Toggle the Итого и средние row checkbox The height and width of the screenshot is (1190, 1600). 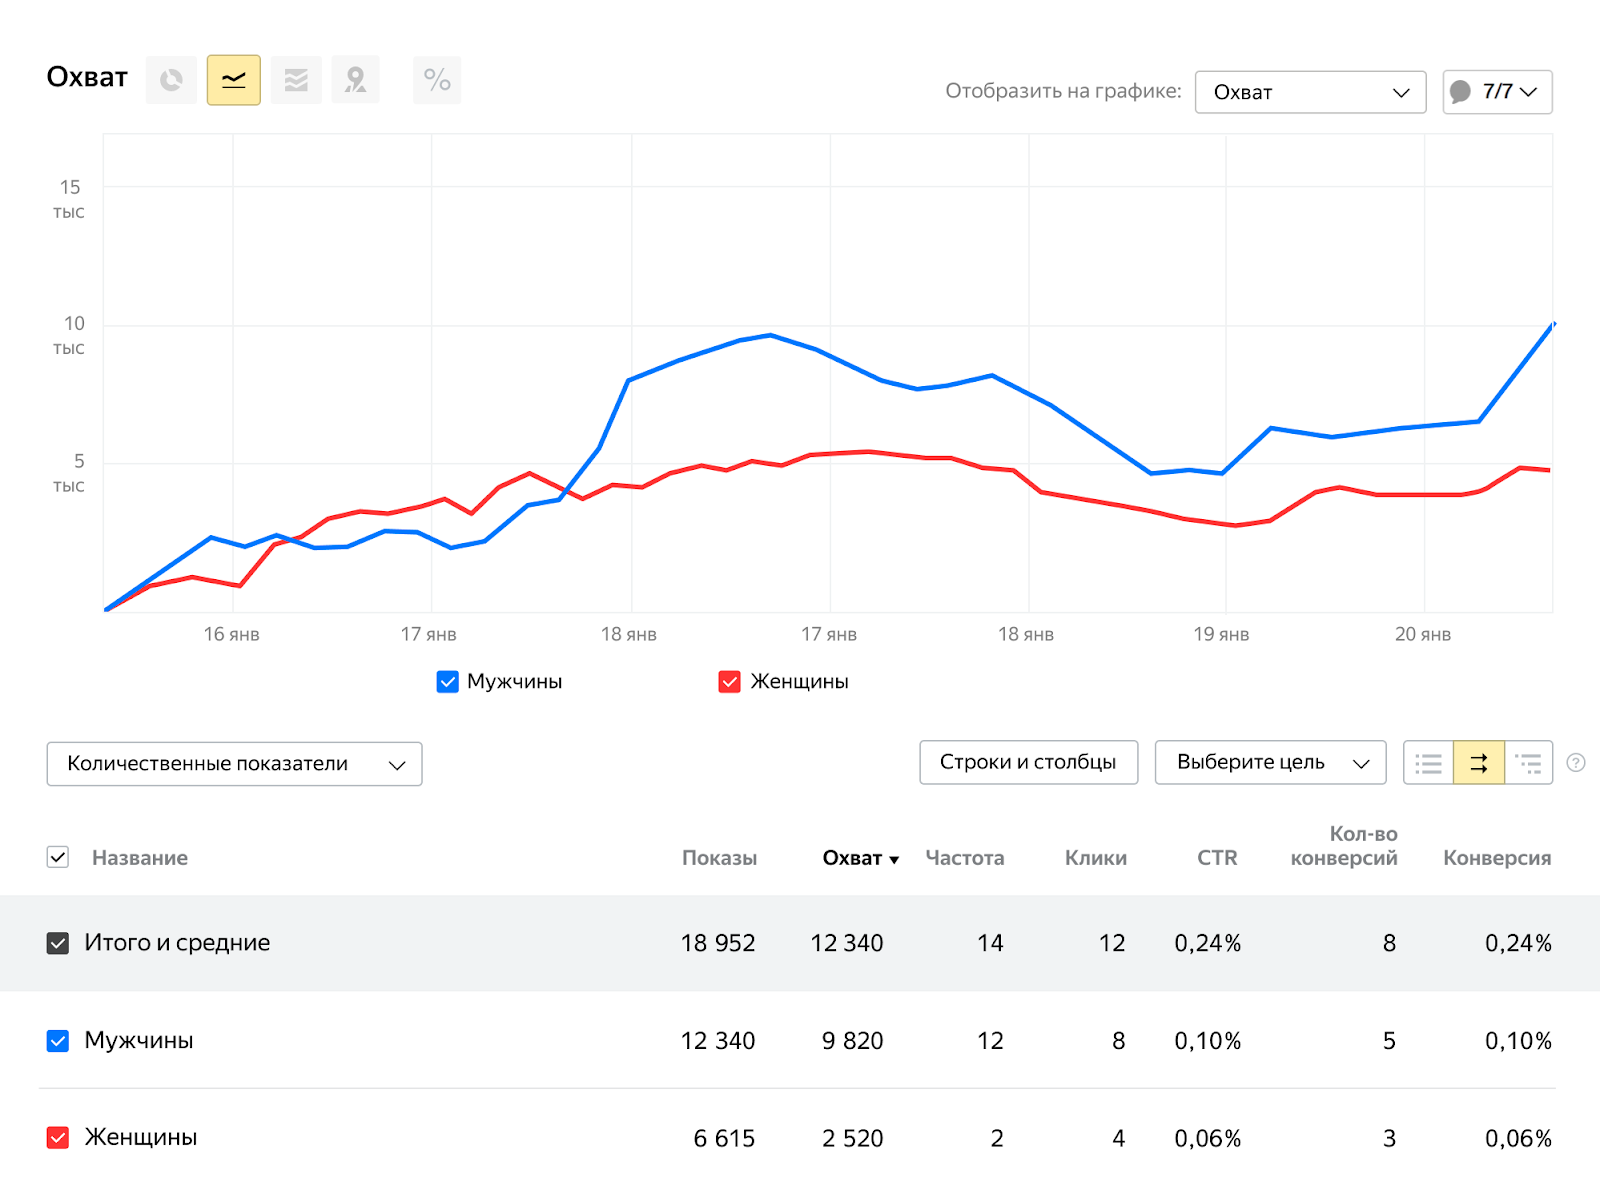tap(58, 943)
